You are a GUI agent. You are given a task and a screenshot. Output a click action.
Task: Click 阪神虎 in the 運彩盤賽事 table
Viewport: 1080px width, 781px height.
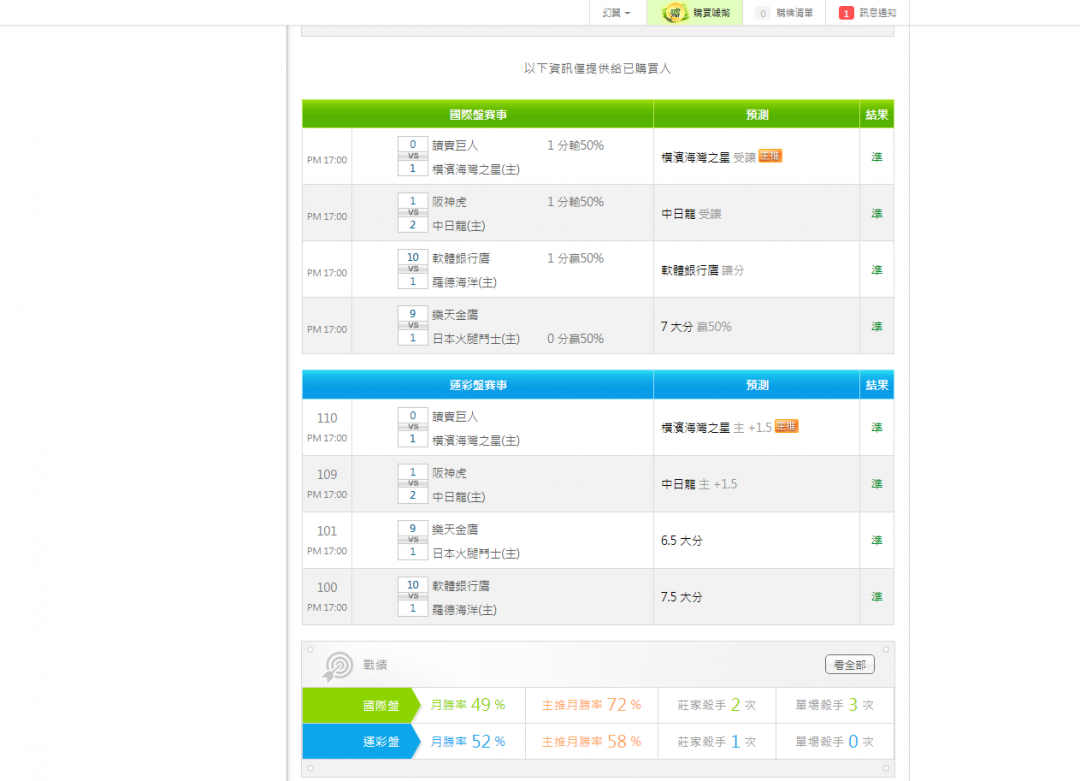[x=449, y=473]
